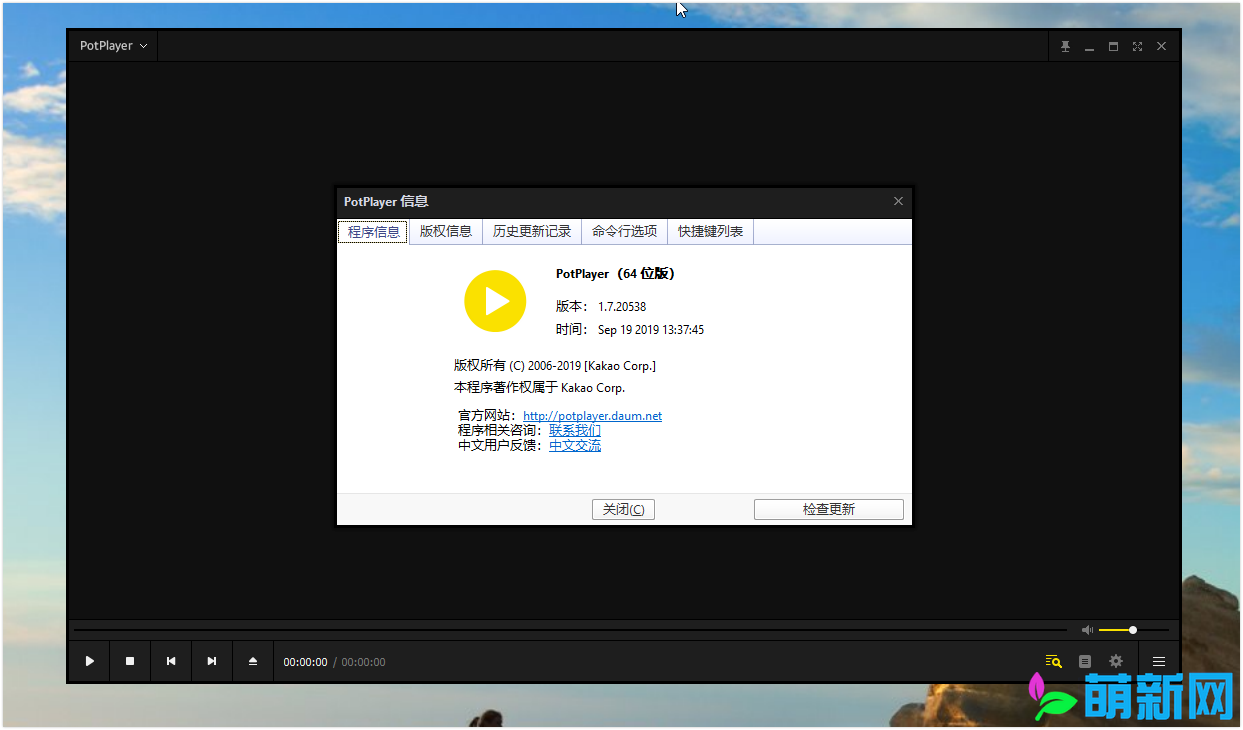
Task: Click the 关闭(C) button
Action: point(624,509)
